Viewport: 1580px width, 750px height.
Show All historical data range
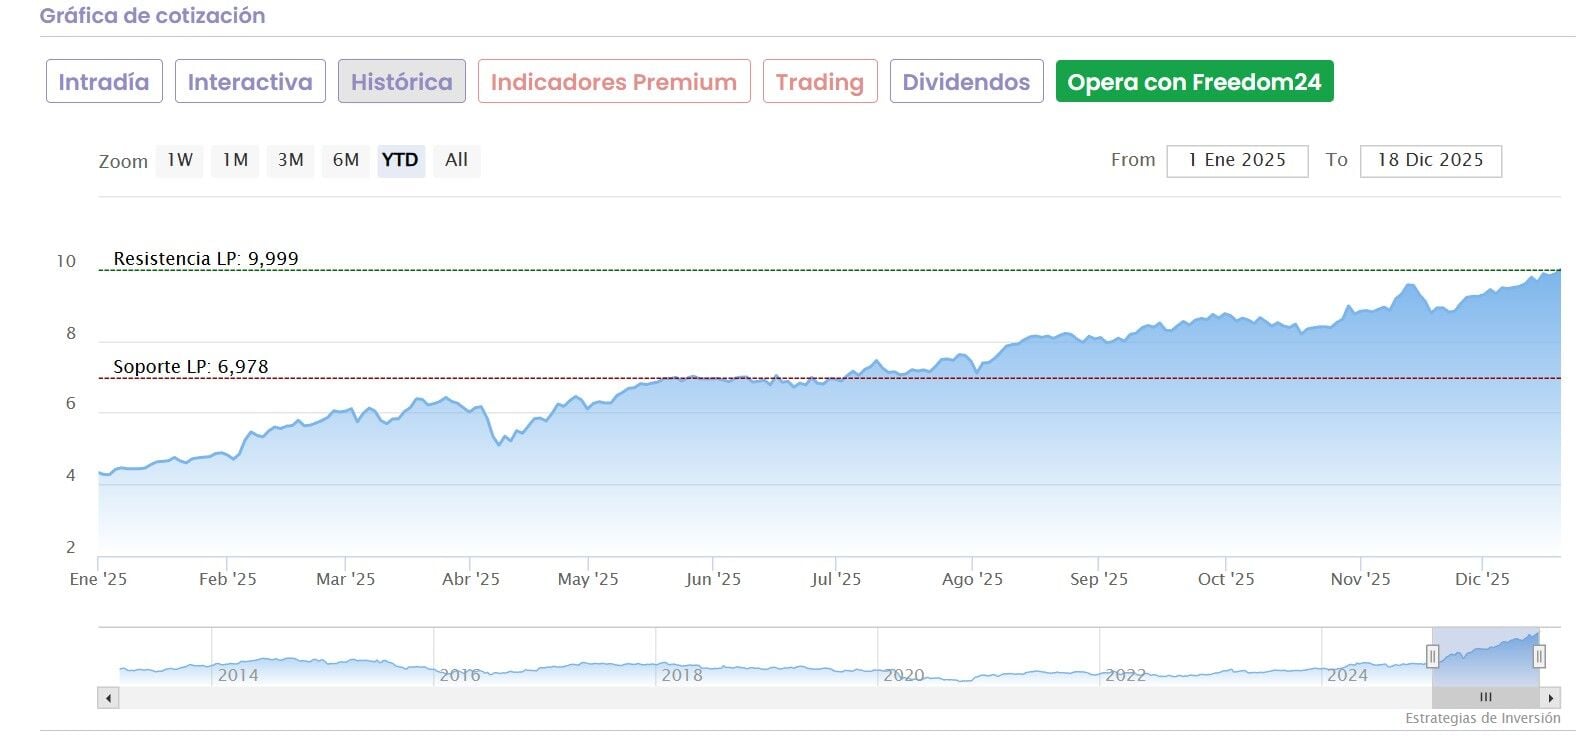tap(456, 160)
